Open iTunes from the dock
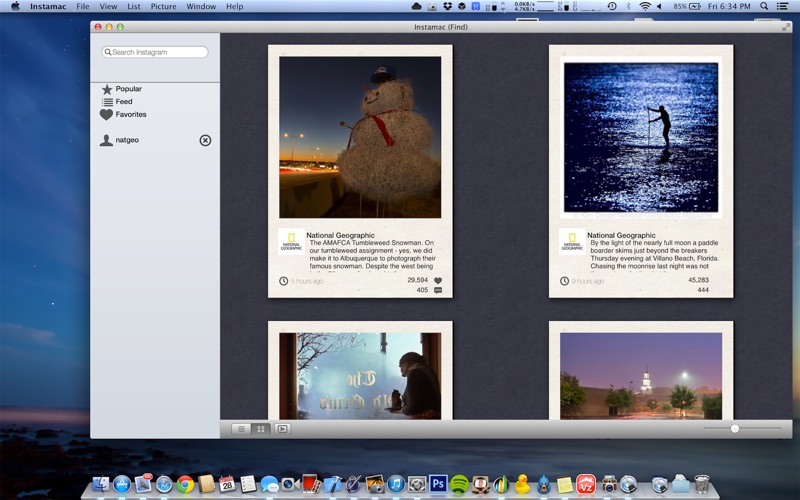Image resolution: width=800 pixels, height=500 pixels. (x=395, y=483)
